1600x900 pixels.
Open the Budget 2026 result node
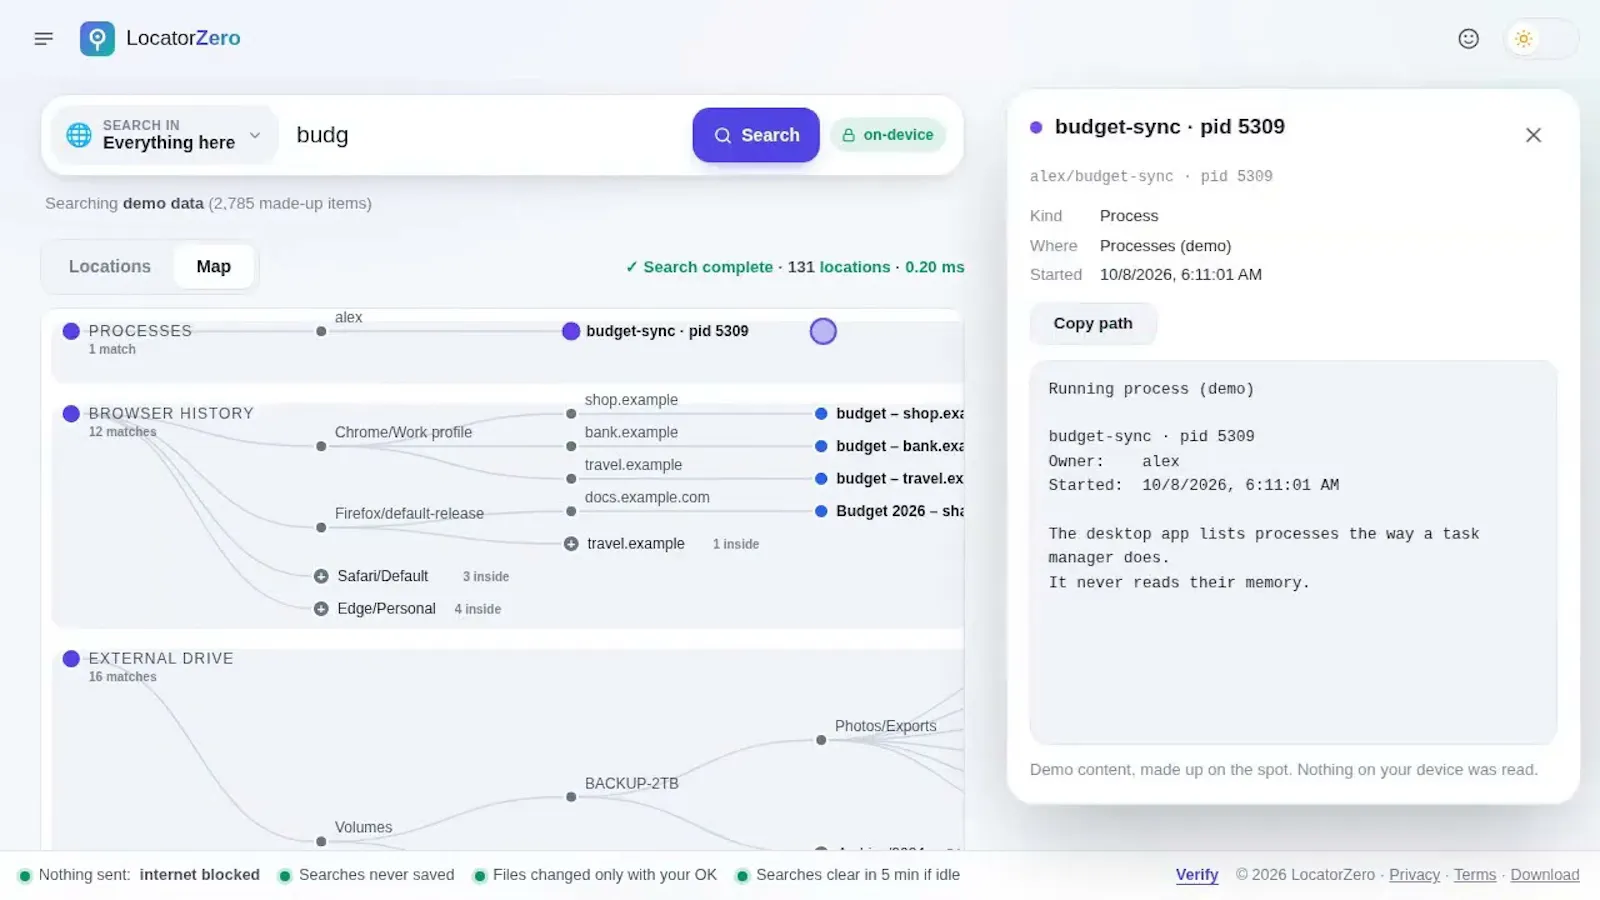pyautogui.click(x=821, y=511)
